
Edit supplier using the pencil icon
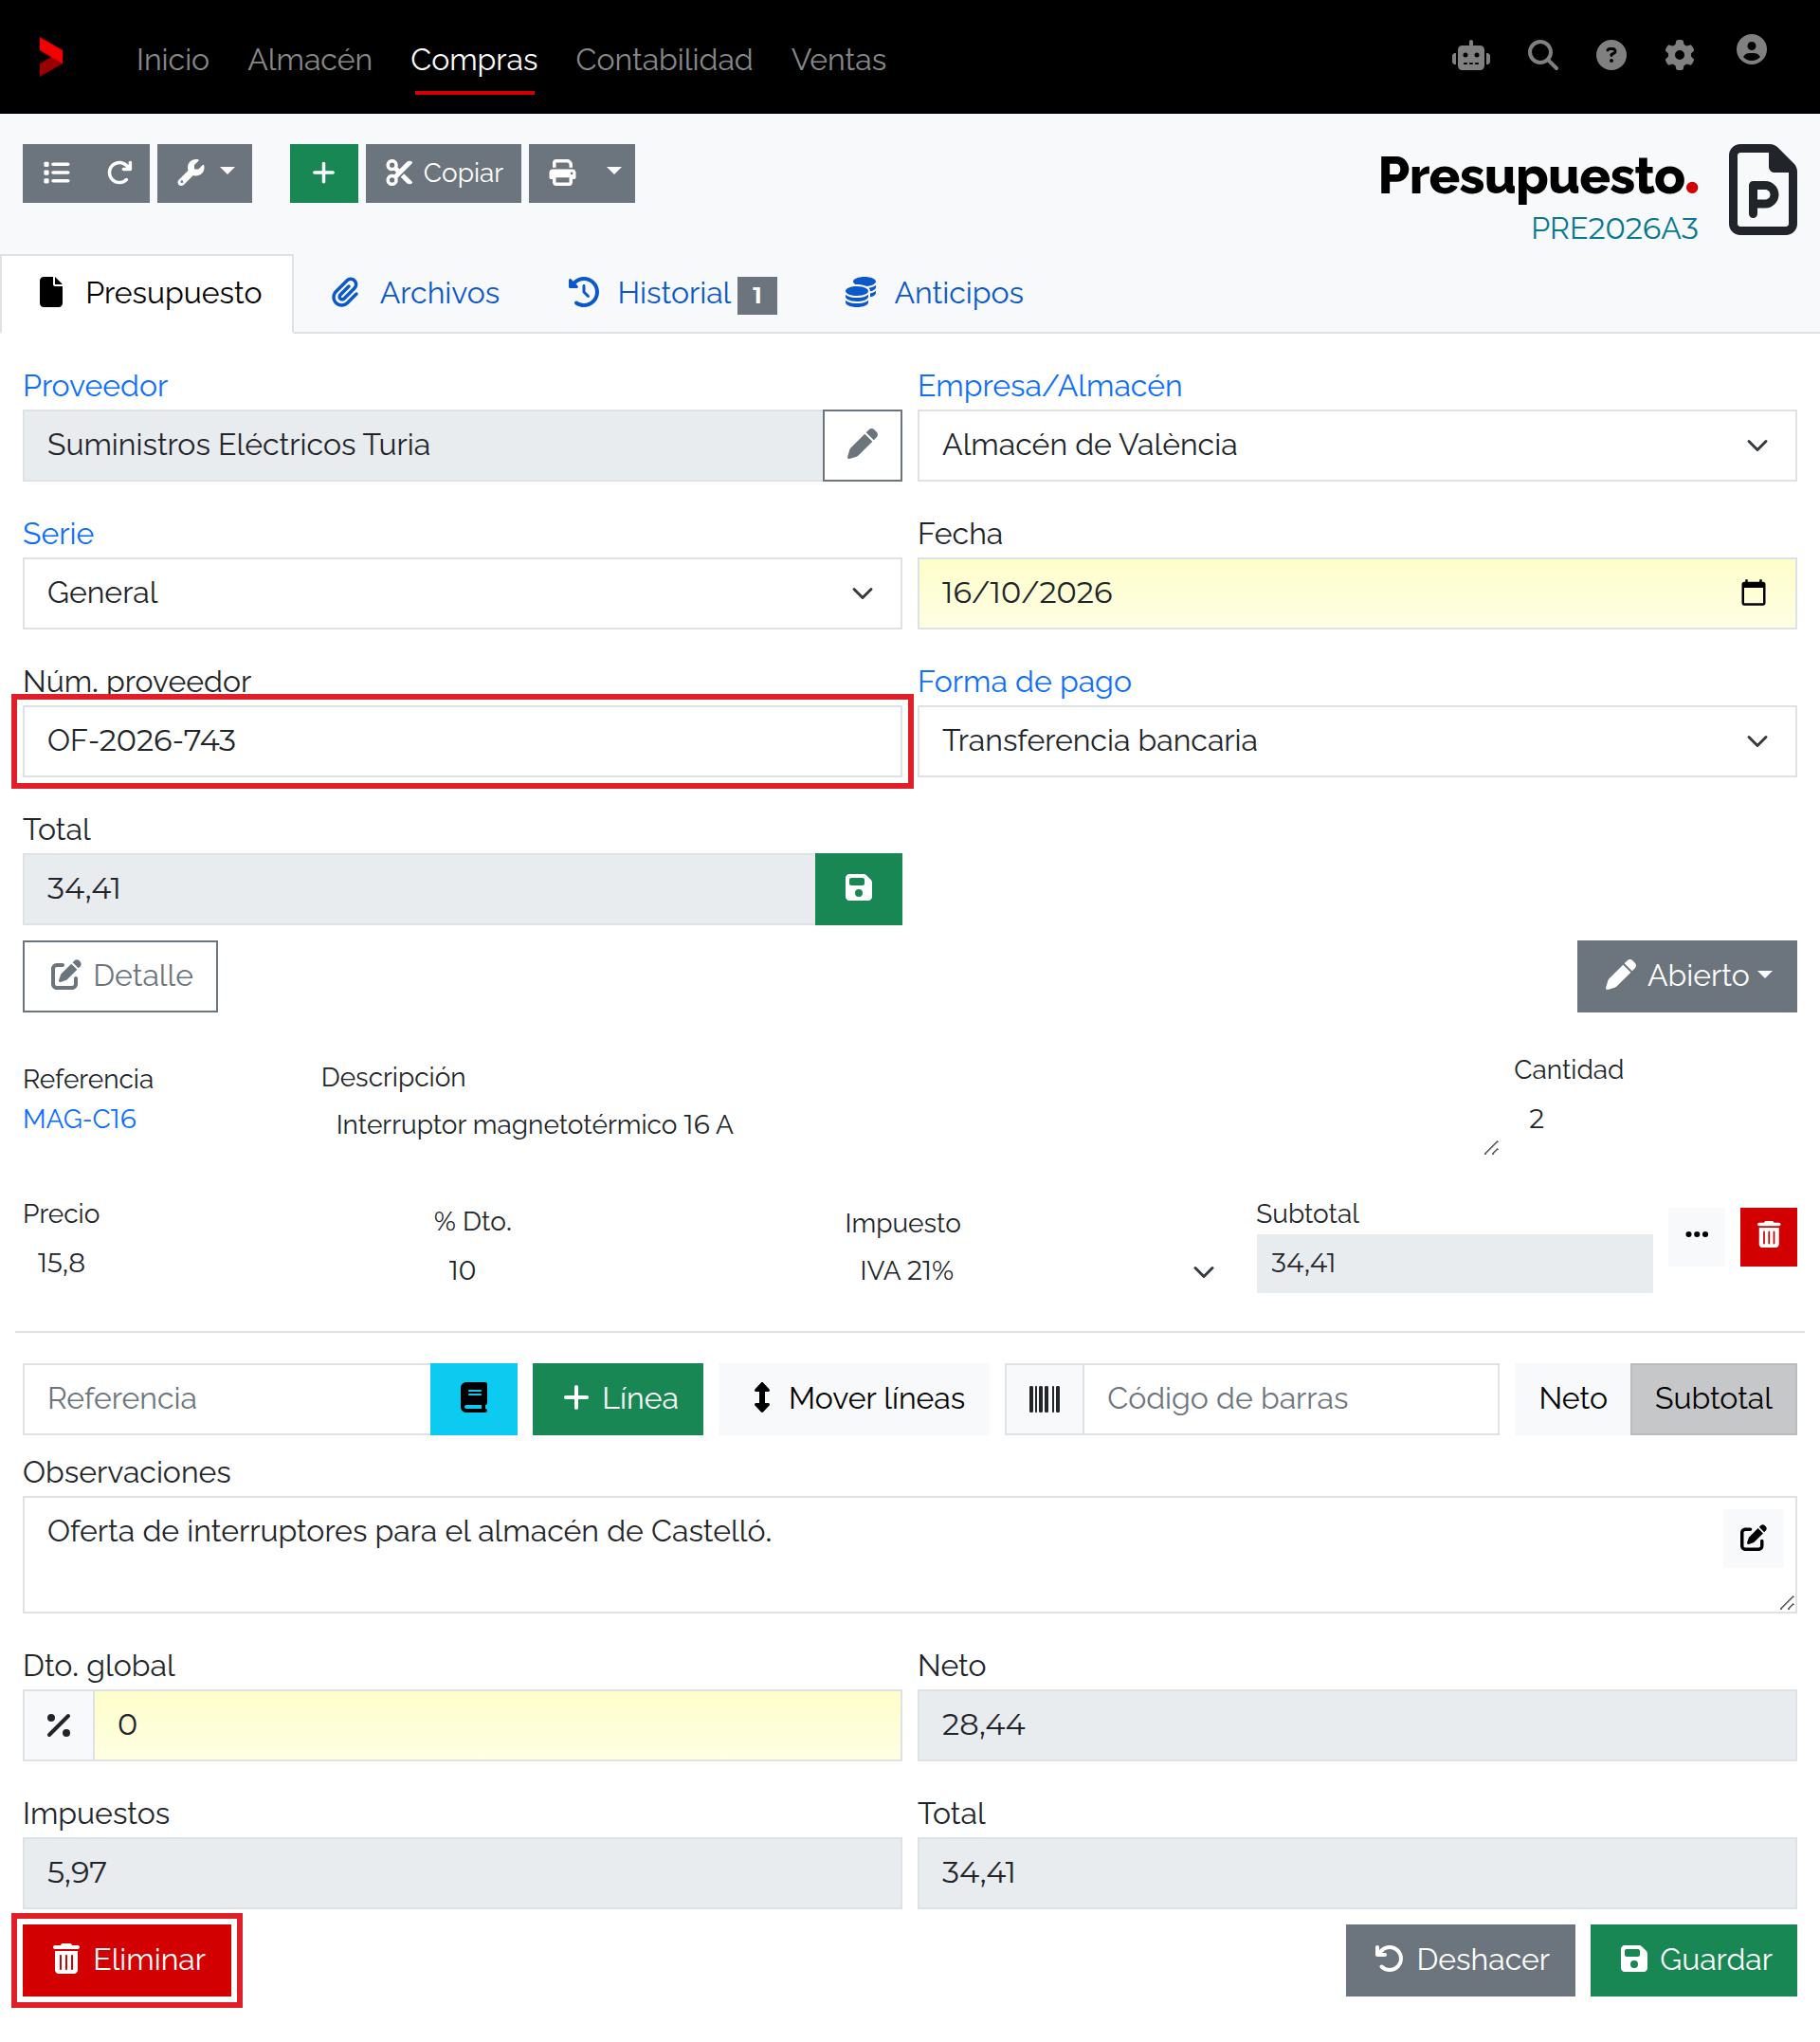coord(862,444)
